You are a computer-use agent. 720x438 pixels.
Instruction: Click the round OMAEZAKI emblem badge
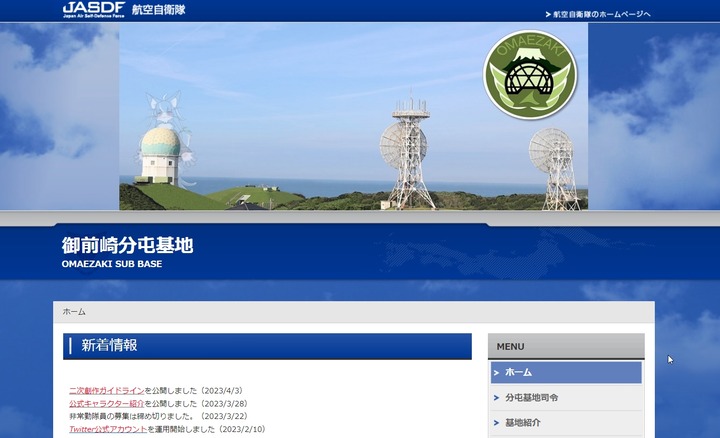pyautogui.click(x=530, y=75)
